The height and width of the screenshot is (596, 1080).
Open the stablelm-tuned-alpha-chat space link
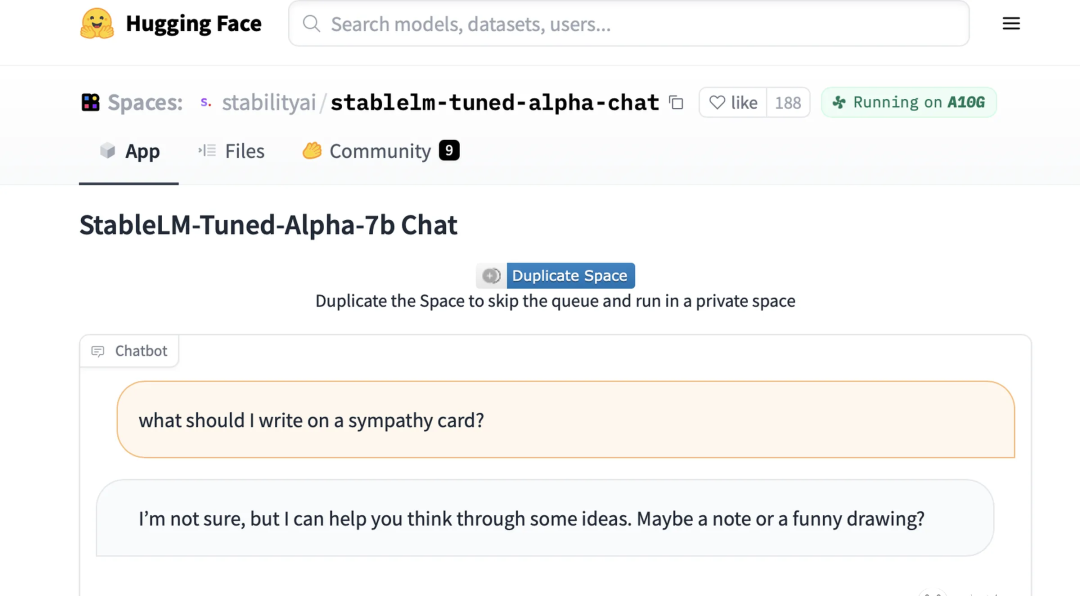(495, 103)
